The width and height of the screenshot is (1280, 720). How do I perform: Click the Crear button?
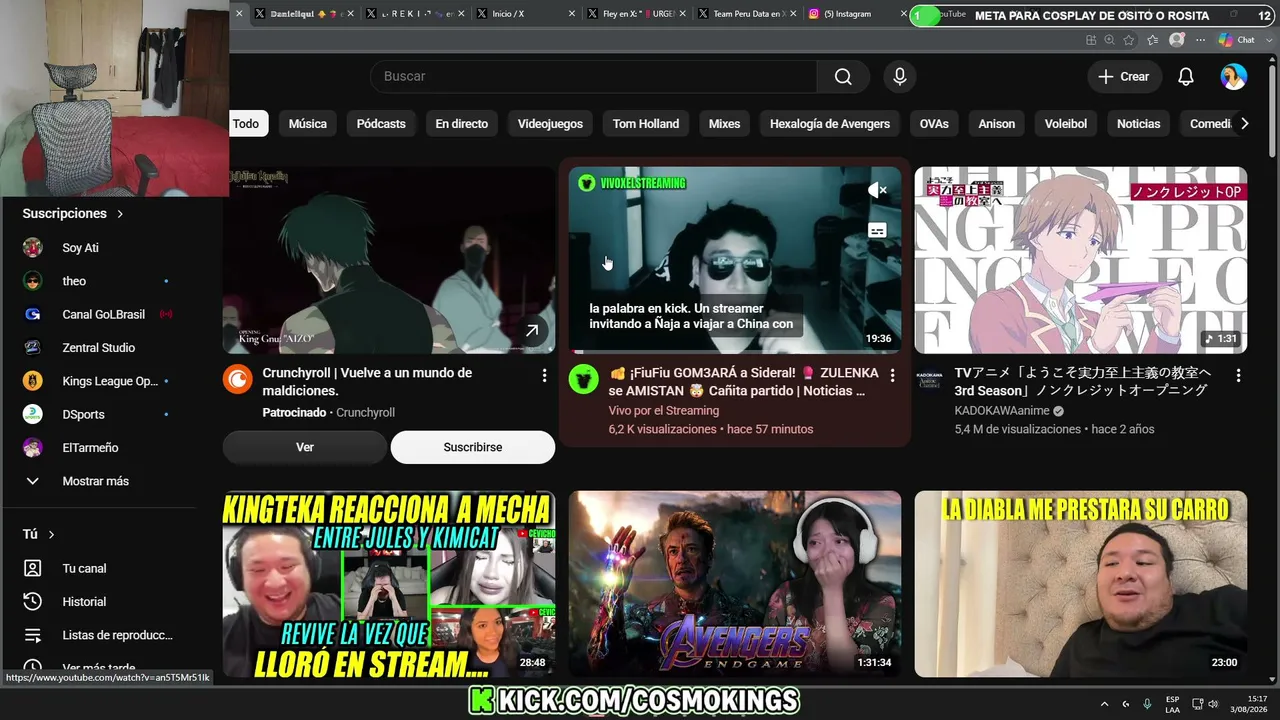pos(1124,77)
